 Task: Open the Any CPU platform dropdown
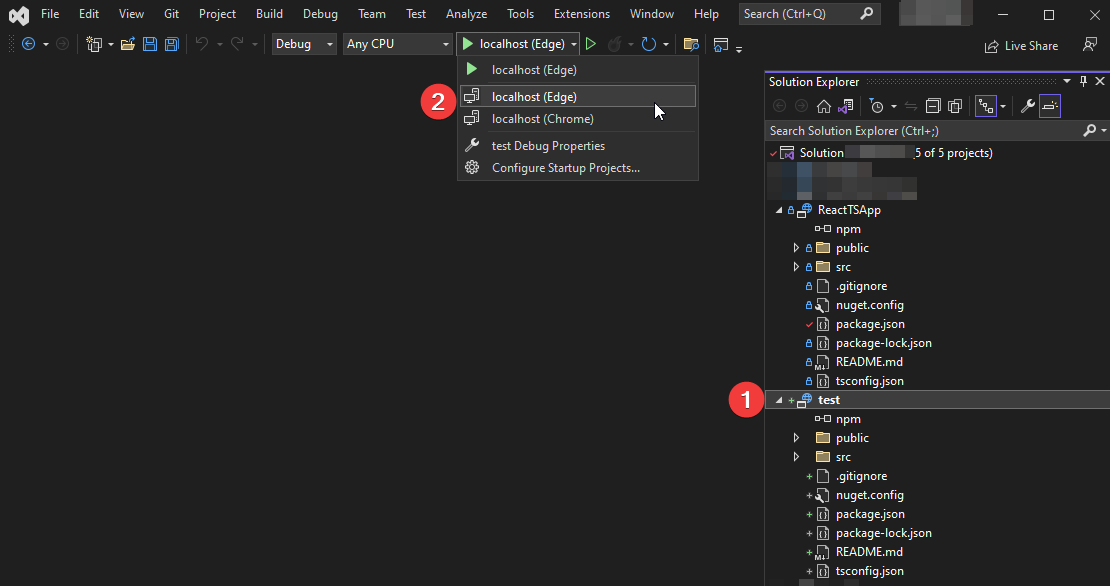point(397,44)
